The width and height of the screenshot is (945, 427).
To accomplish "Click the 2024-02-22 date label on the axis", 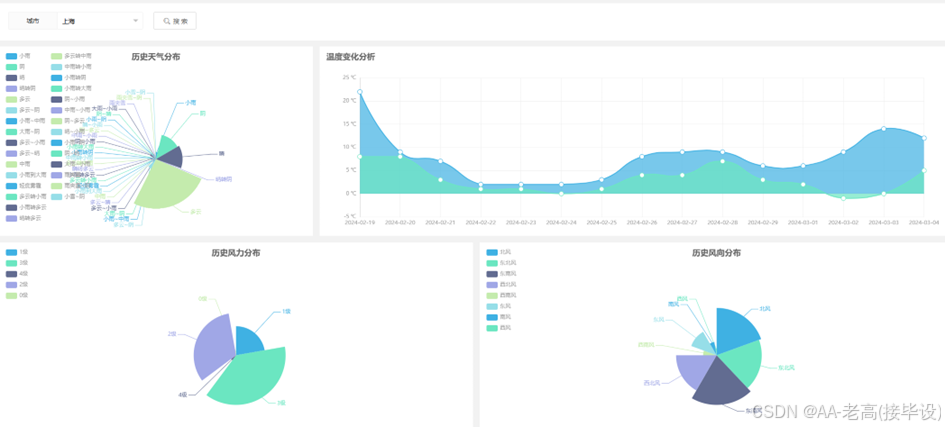I will pos(480,222).
